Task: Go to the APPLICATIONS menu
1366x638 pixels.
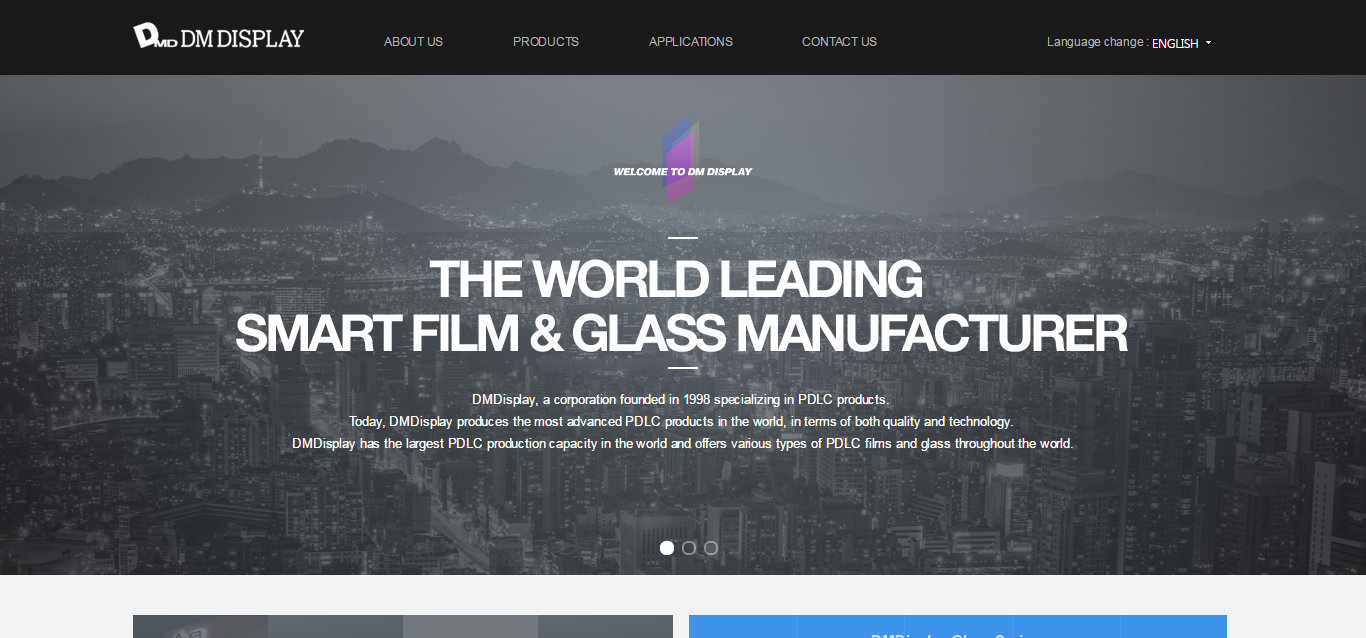Action: click(x=691, y=42)
